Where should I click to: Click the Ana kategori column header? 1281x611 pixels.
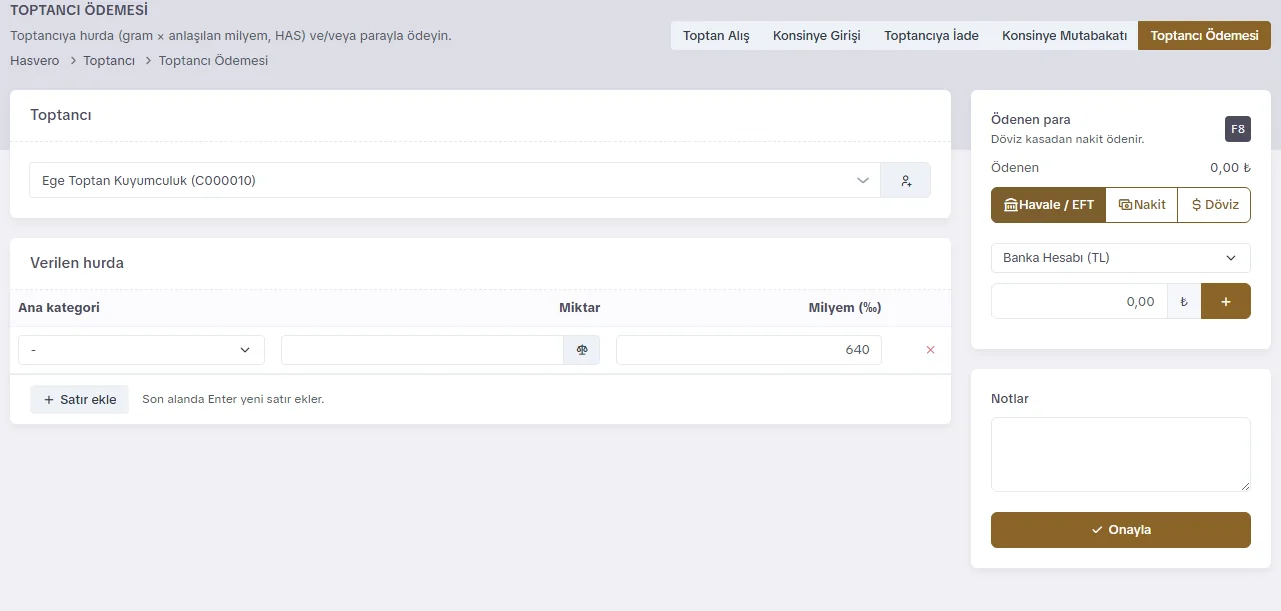(59, 308)
